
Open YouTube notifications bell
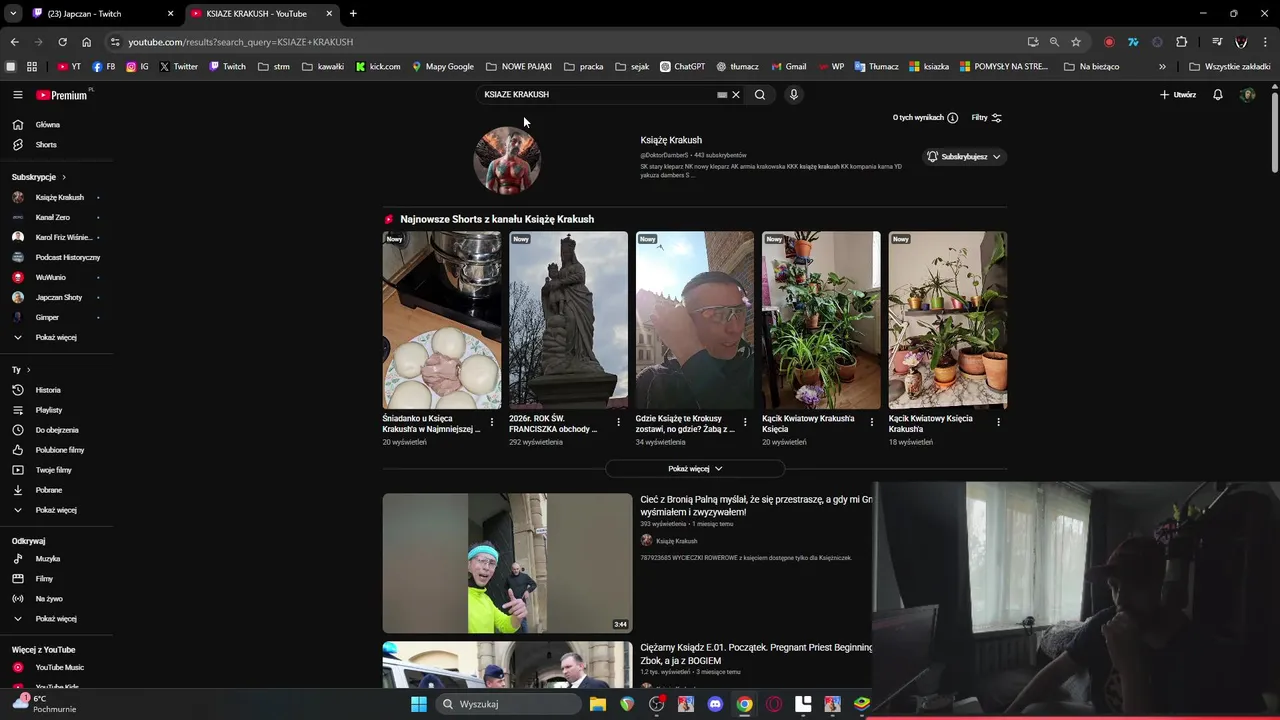click(1218, 95)
